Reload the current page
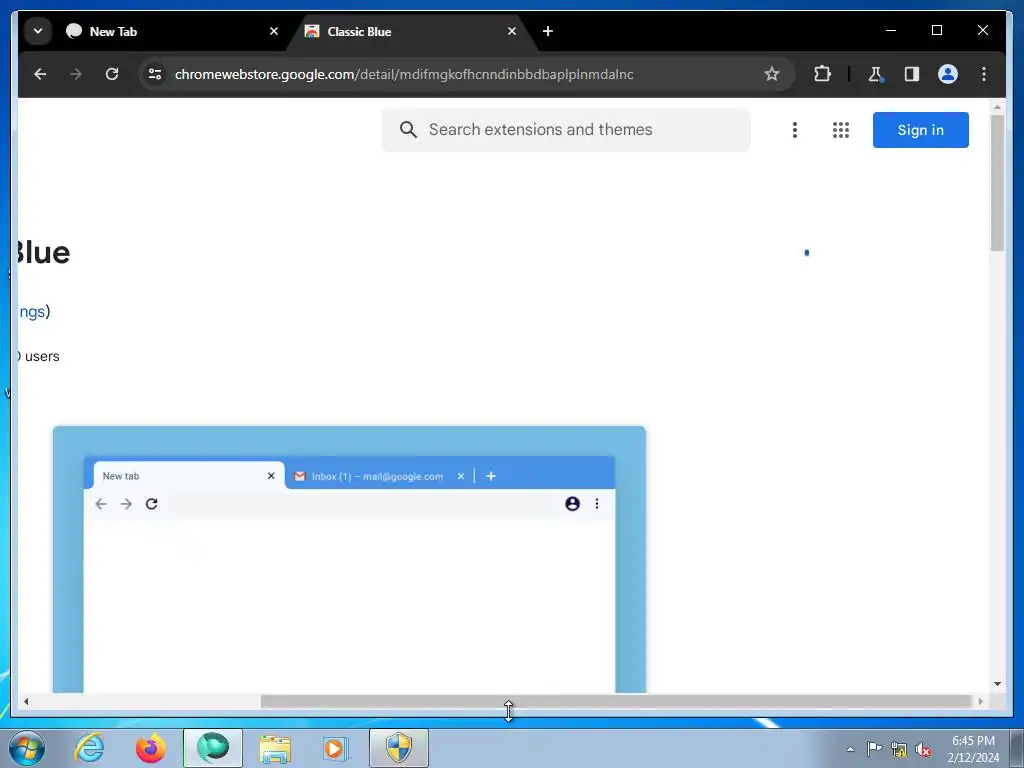The image size is (1024, 768). (112, 74)
